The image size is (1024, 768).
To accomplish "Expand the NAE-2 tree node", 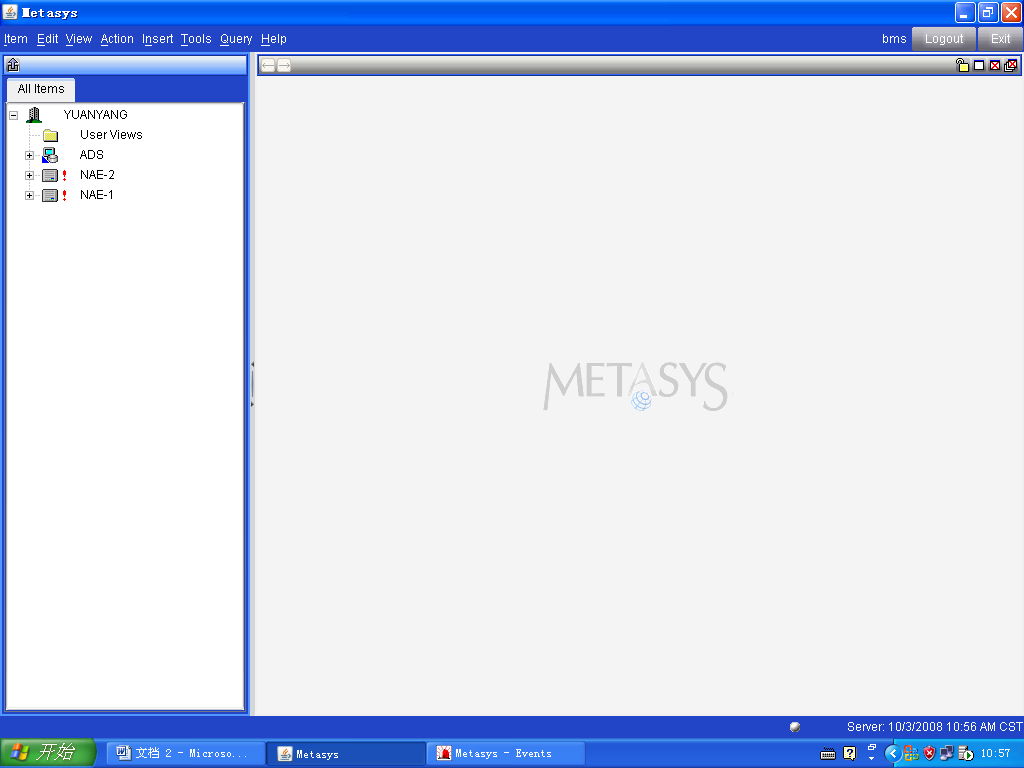I will pyautogui.click(x=30, y=175).
